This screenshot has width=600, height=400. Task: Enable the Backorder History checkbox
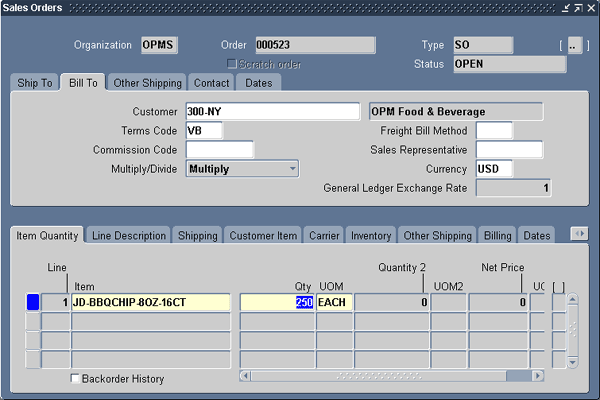click(x=75, y=379)
